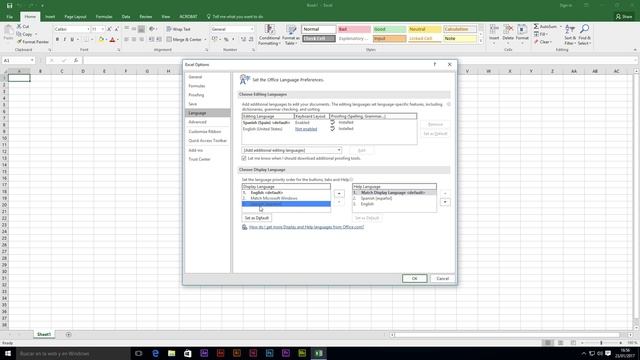The height and width of the screenshot is (360, 640).
Task: Add a new sheet with plus icon
Action: [69, 334]
